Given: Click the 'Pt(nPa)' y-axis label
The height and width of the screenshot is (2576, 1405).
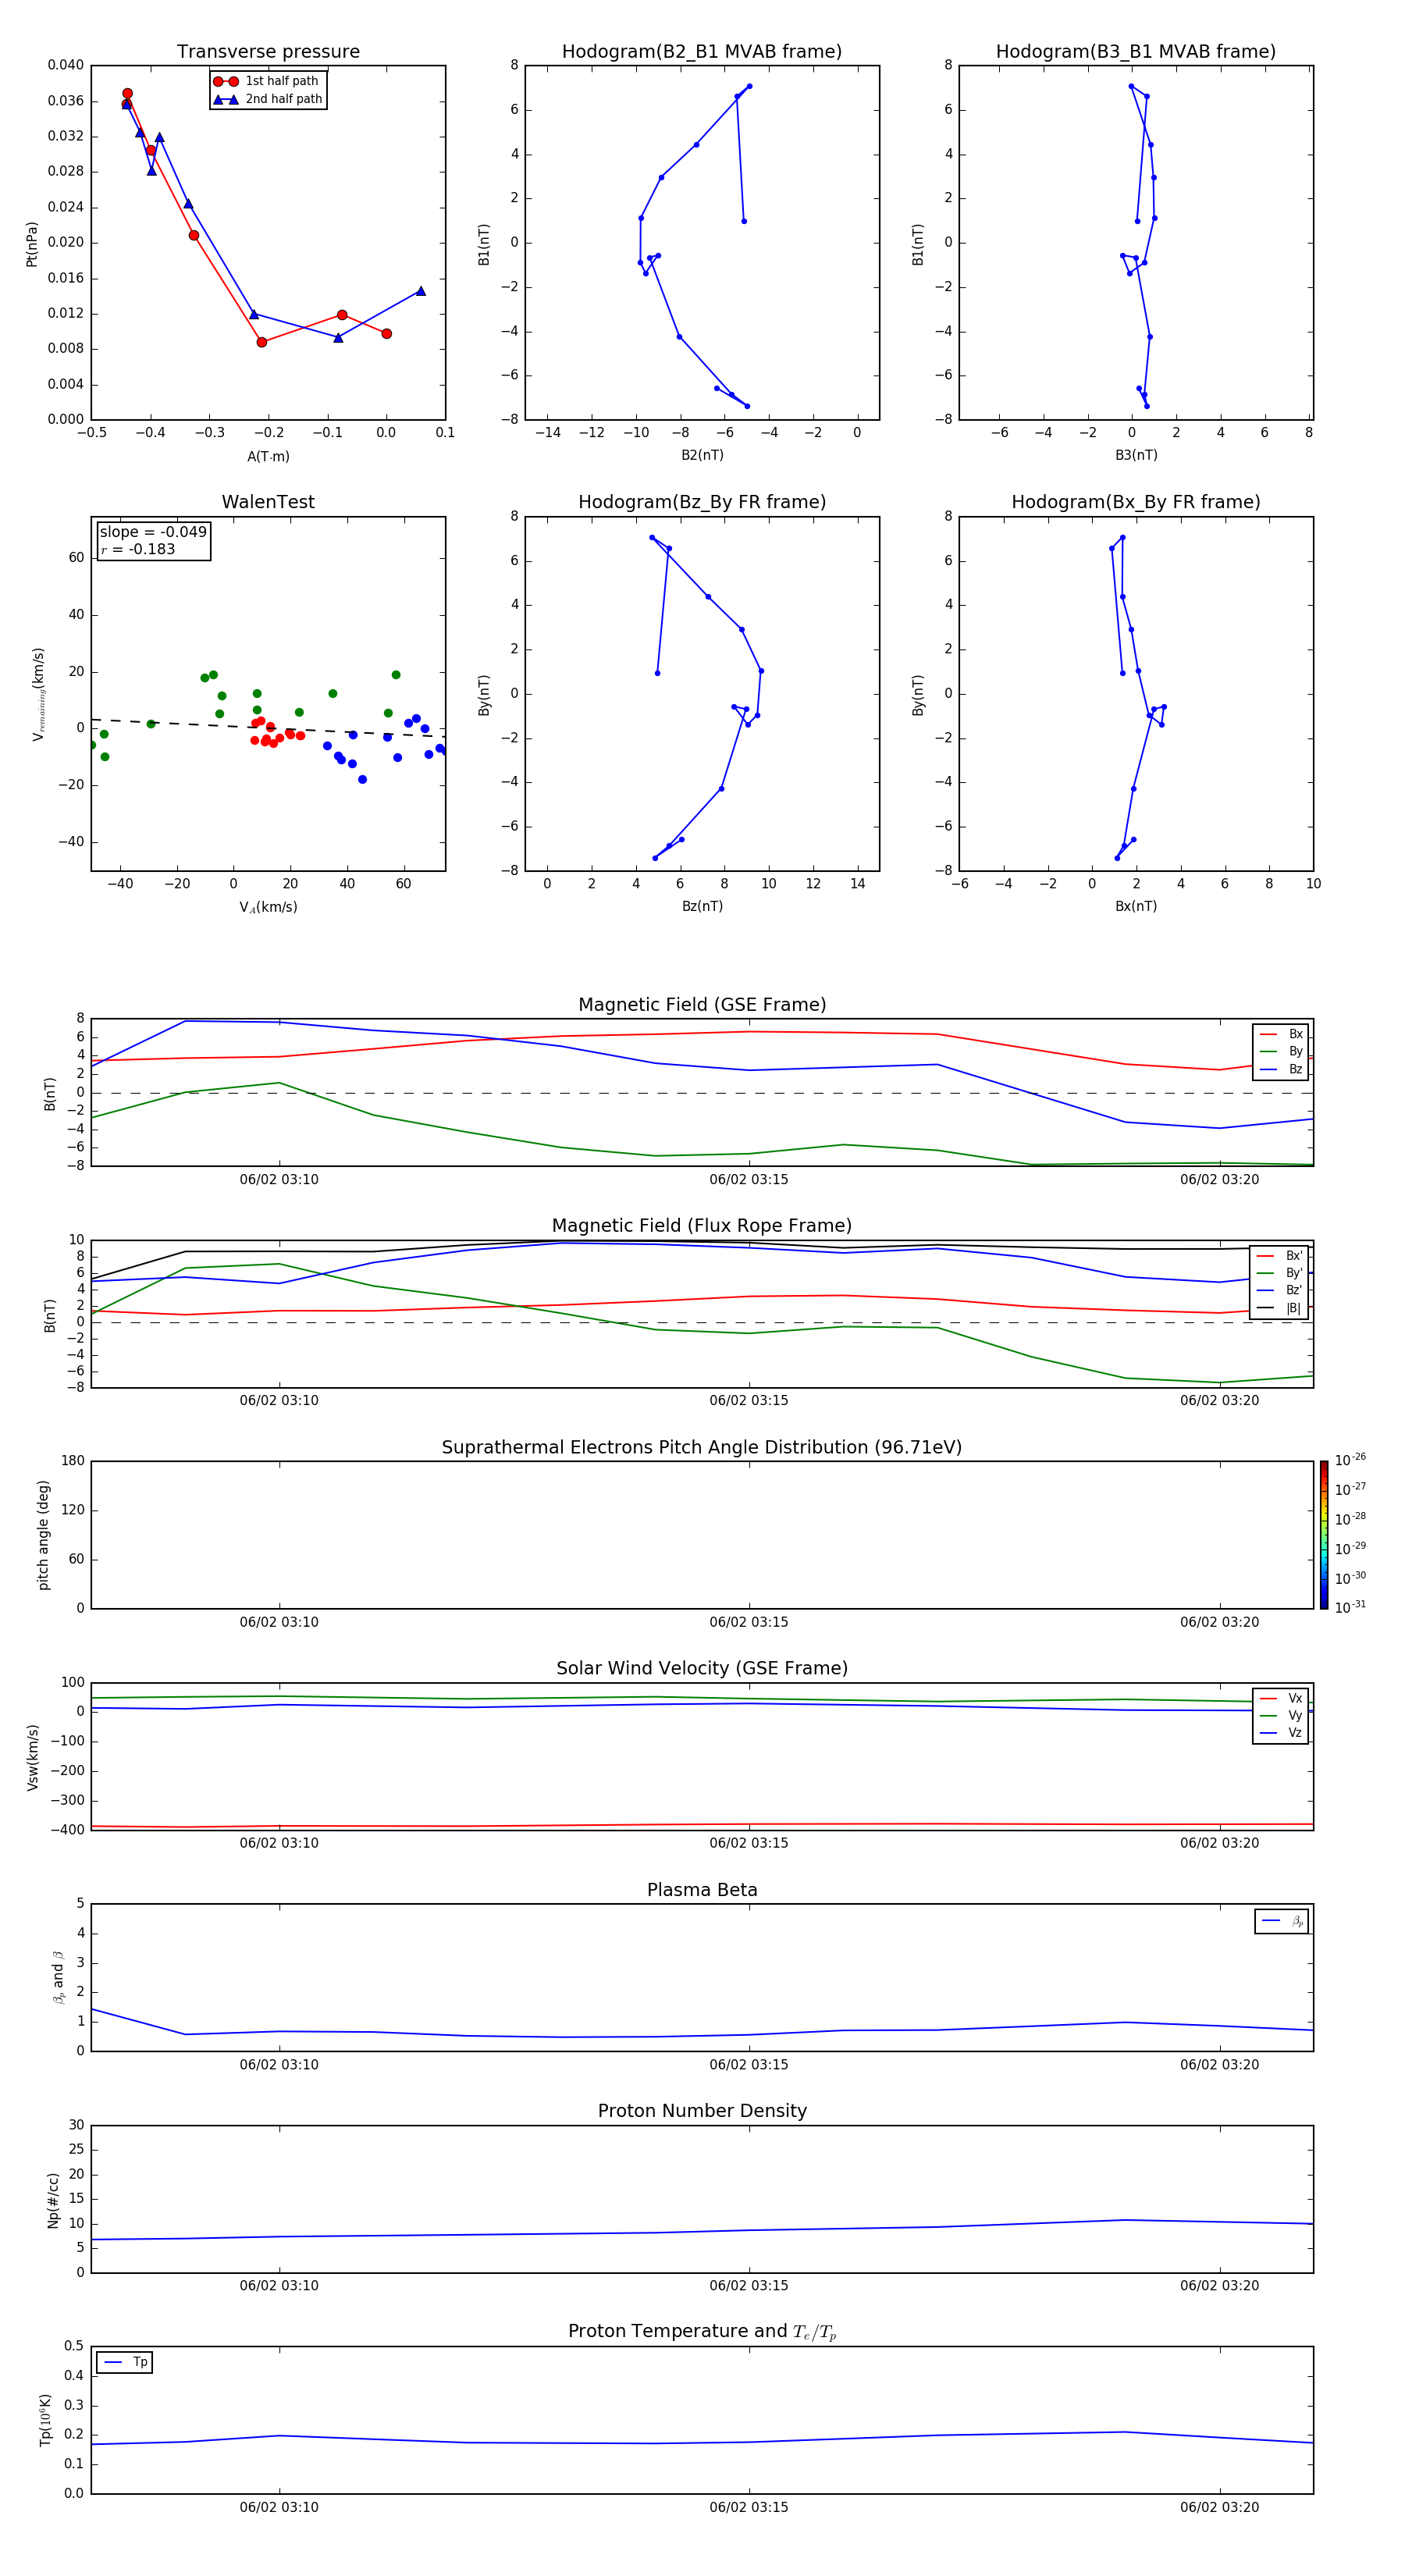Looking at the screenshot, I should click(32, 243).
